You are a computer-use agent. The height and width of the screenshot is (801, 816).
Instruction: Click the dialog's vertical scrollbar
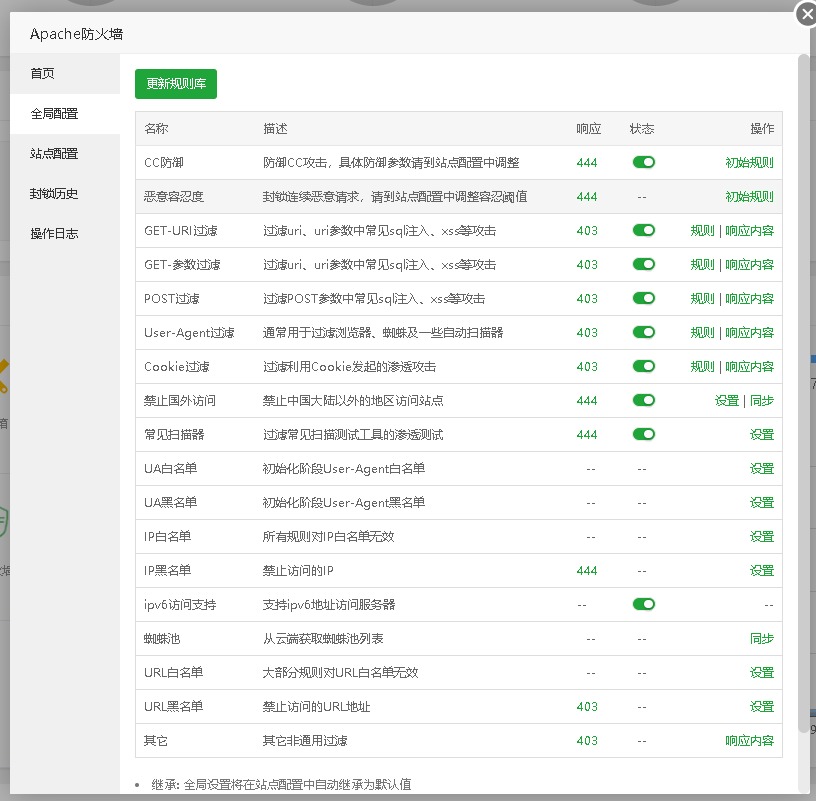804,393
